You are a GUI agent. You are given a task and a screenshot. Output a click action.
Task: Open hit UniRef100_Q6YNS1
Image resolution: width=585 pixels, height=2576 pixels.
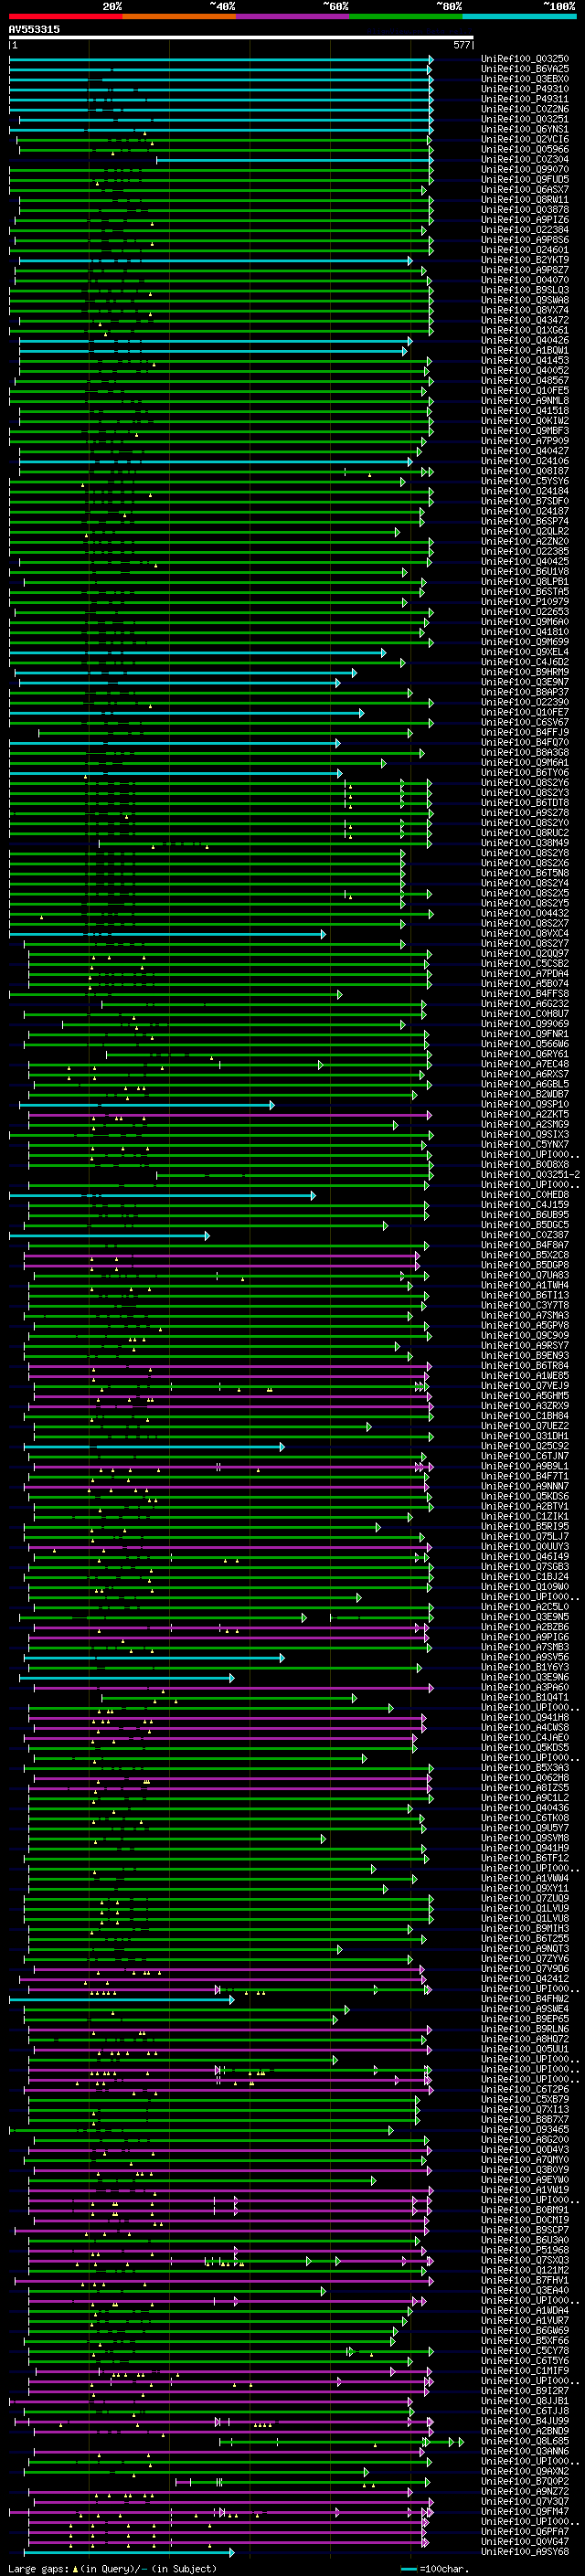525,129
